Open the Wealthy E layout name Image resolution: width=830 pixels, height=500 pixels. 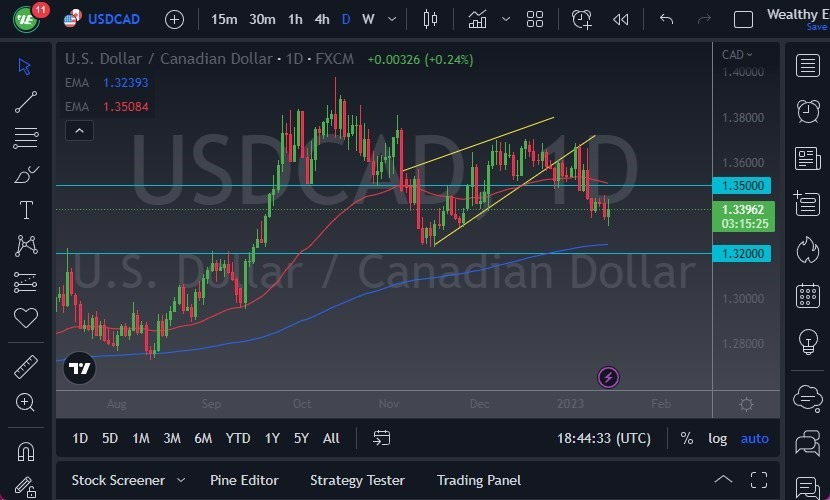797,15
